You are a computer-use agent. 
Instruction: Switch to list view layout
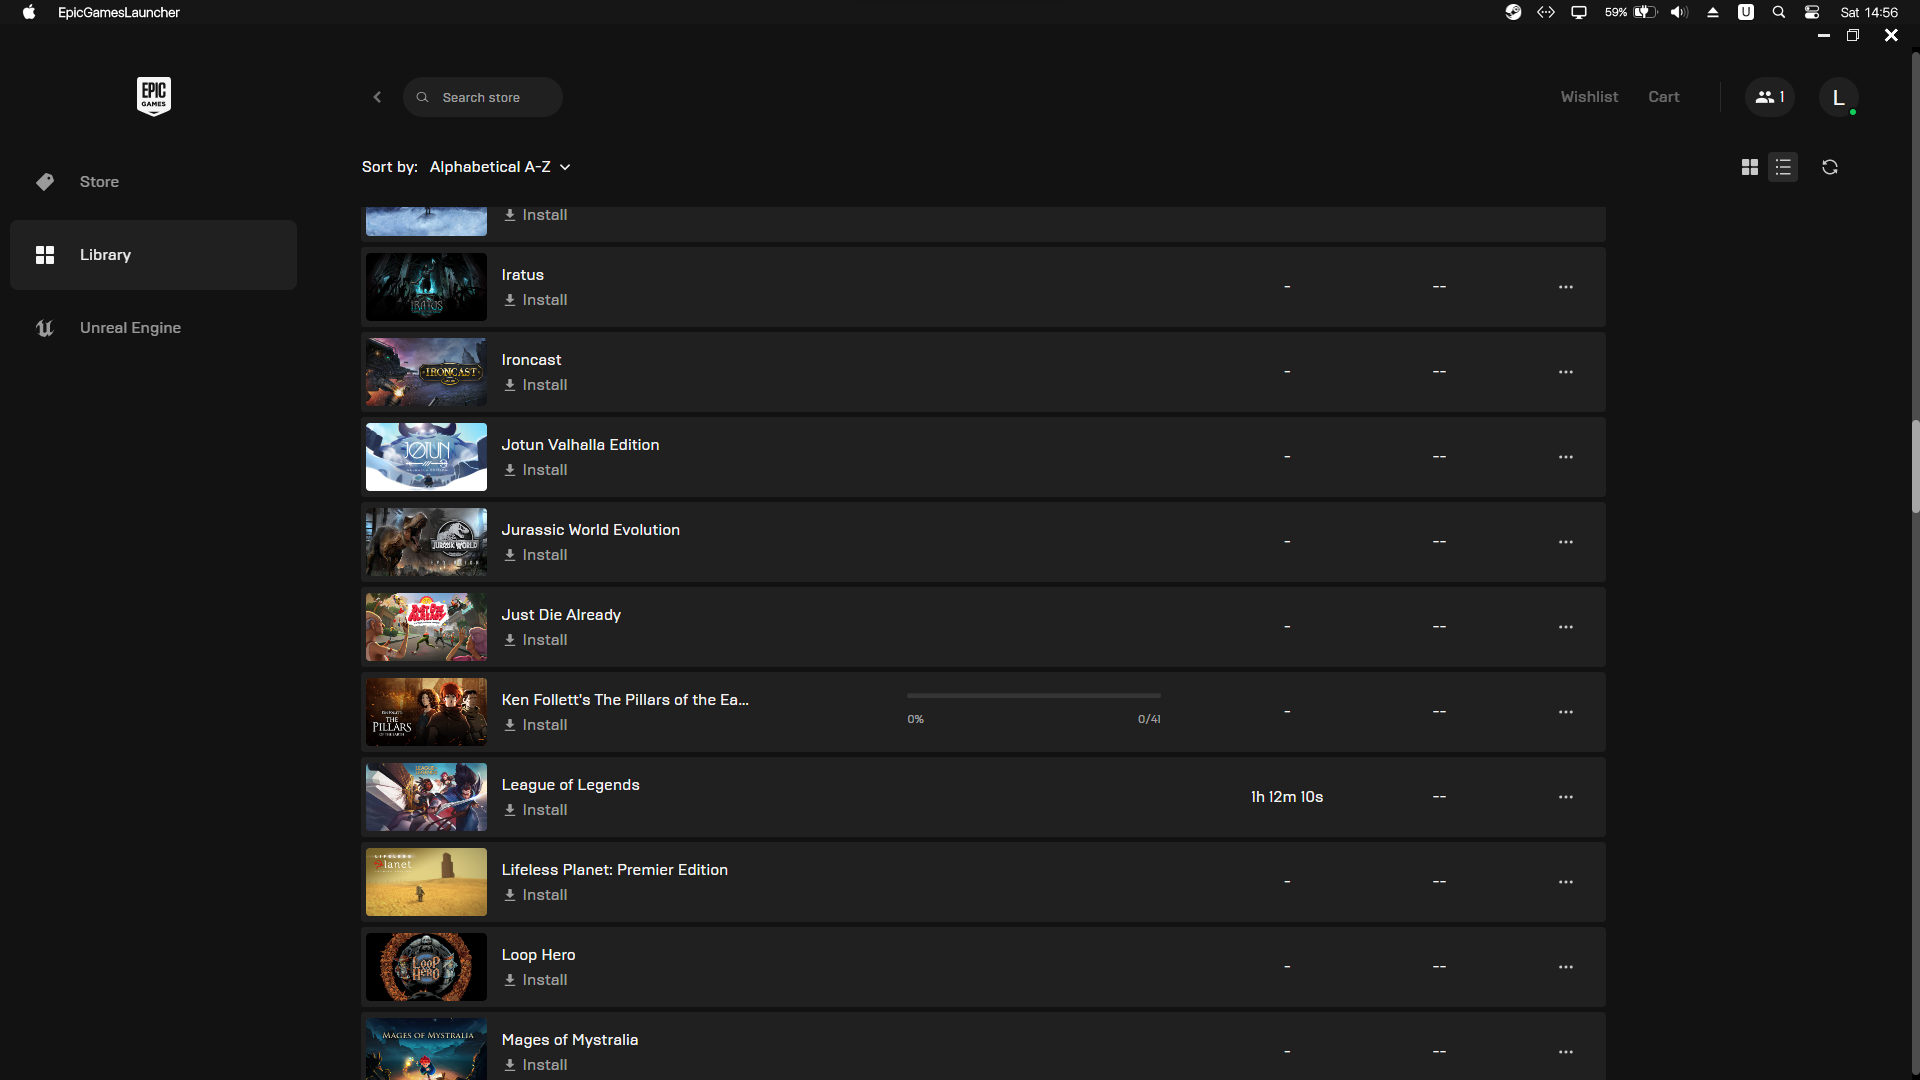click(x=1783, y=167)
